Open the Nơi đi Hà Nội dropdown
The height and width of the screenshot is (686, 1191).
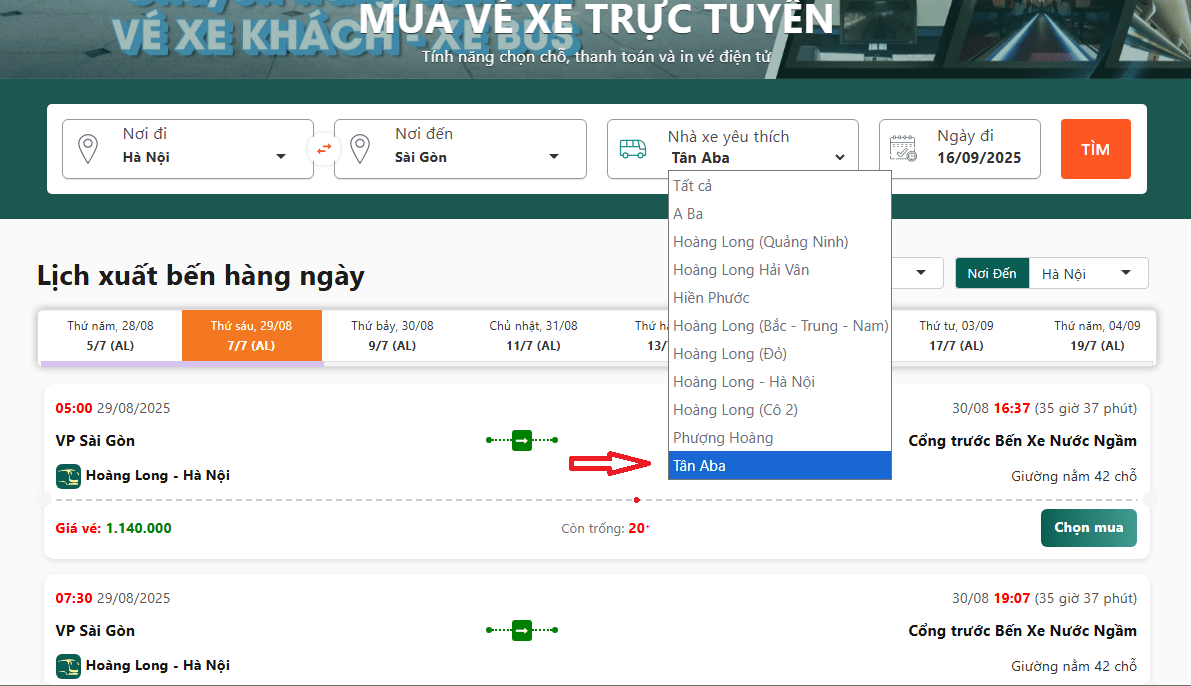[200, 157]
